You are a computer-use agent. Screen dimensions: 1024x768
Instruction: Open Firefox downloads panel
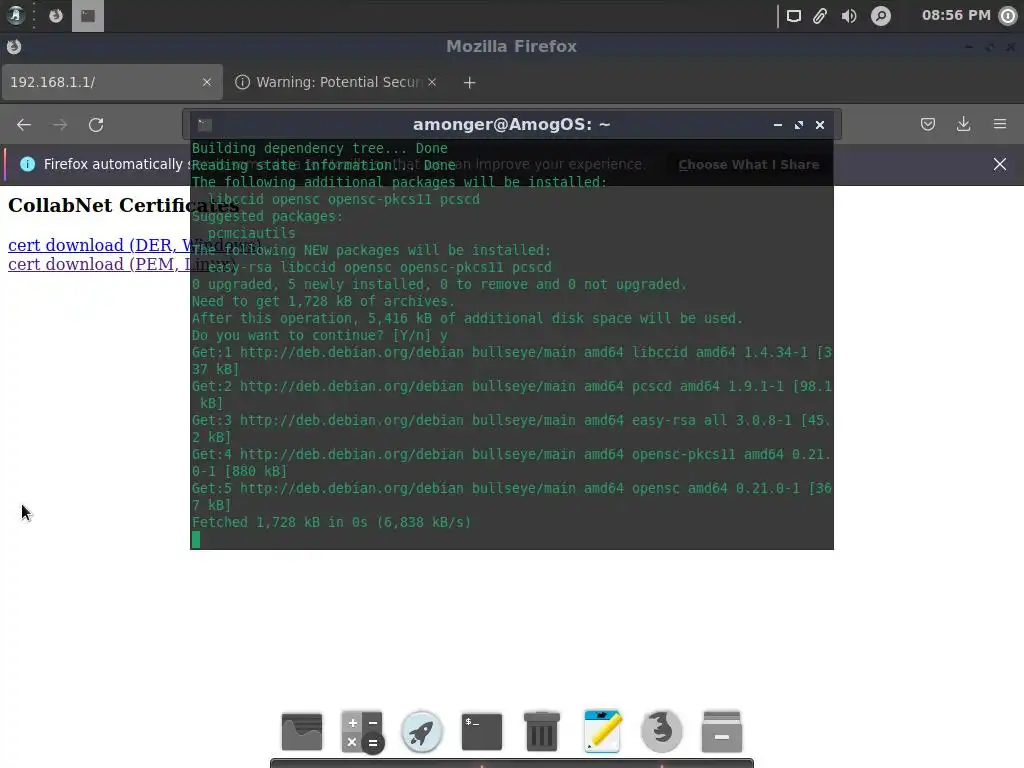963,124
